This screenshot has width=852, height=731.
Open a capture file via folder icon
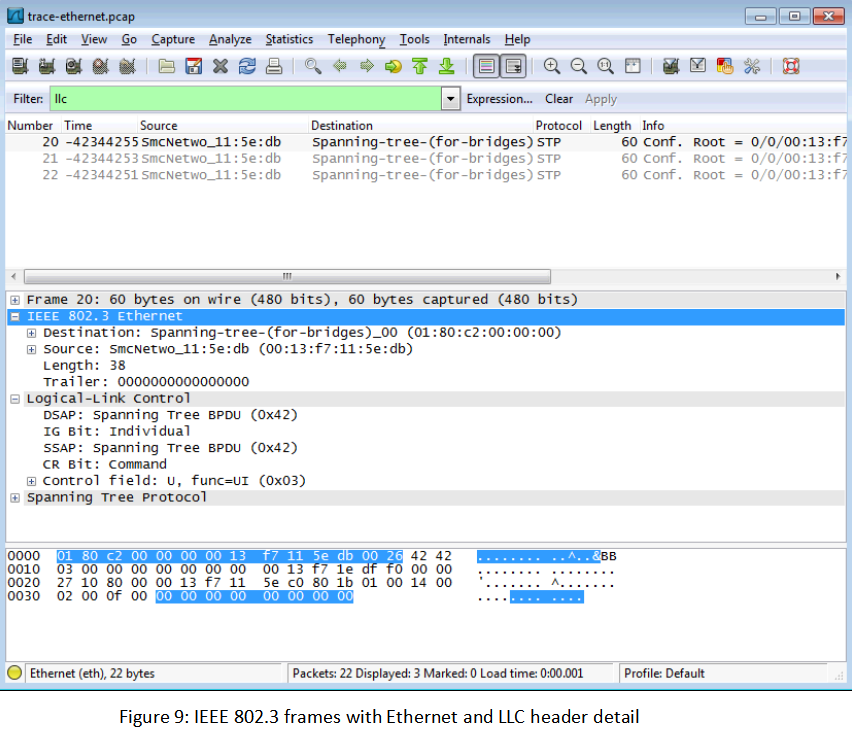pyautogui.click(x=166, y=66)
